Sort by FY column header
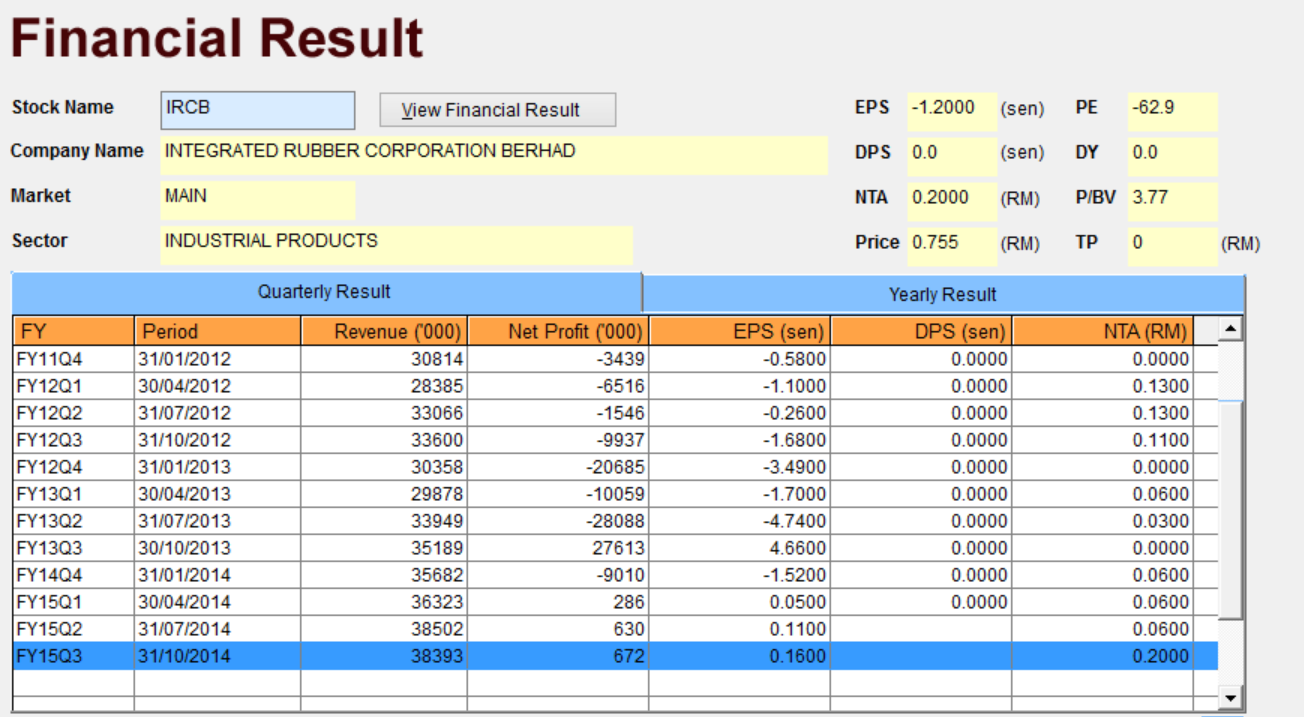The height and width of the screenshot is (717, 1304). pos(73,331)
